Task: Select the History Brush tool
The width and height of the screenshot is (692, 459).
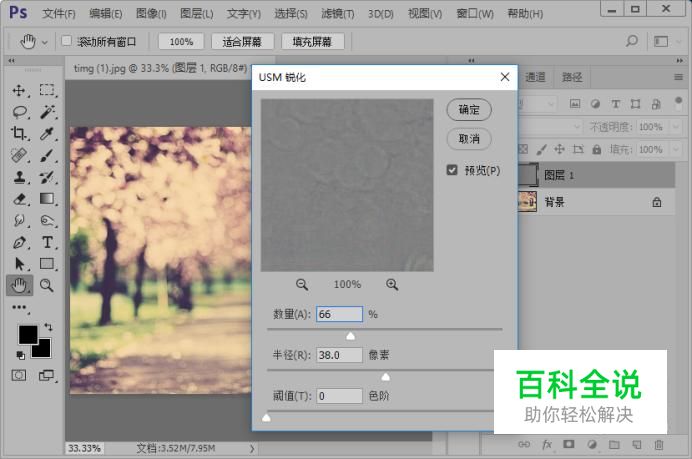Action: [47, 177]
